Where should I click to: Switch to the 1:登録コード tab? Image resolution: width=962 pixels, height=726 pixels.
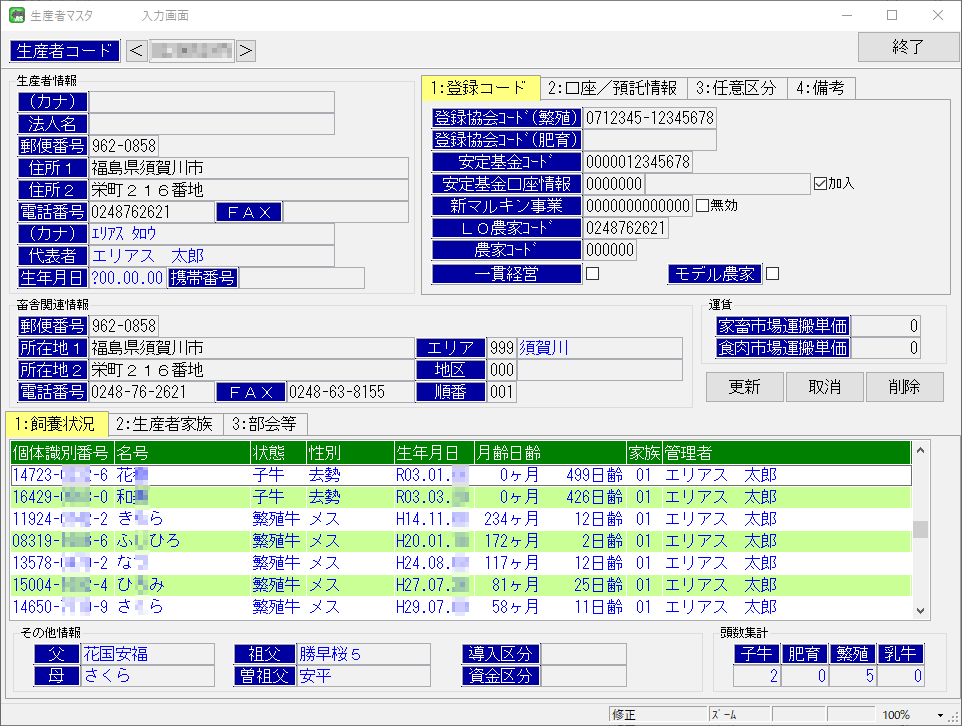[480, 88]
